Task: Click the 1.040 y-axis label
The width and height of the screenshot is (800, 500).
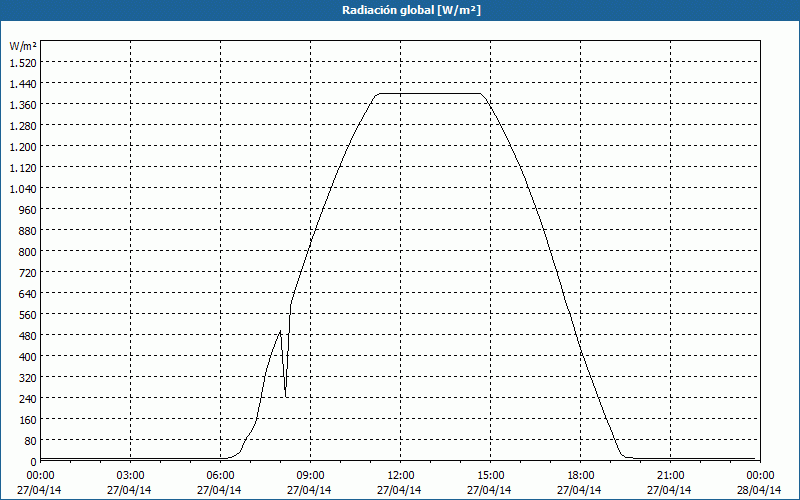Action: click(x=23, y=189)
